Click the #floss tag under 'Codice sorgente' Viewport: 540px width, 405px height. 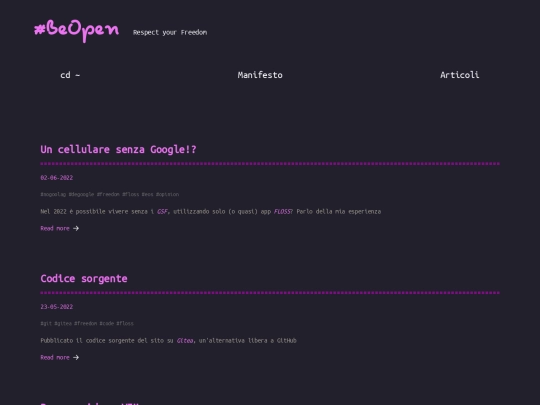click(125, 323)
